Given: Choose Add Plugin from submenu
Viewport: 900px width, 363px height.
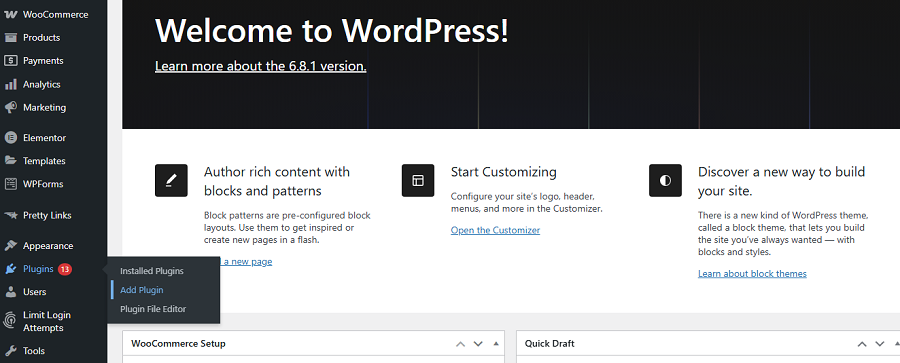Looking at the screenshot, I should coord(142,290).
